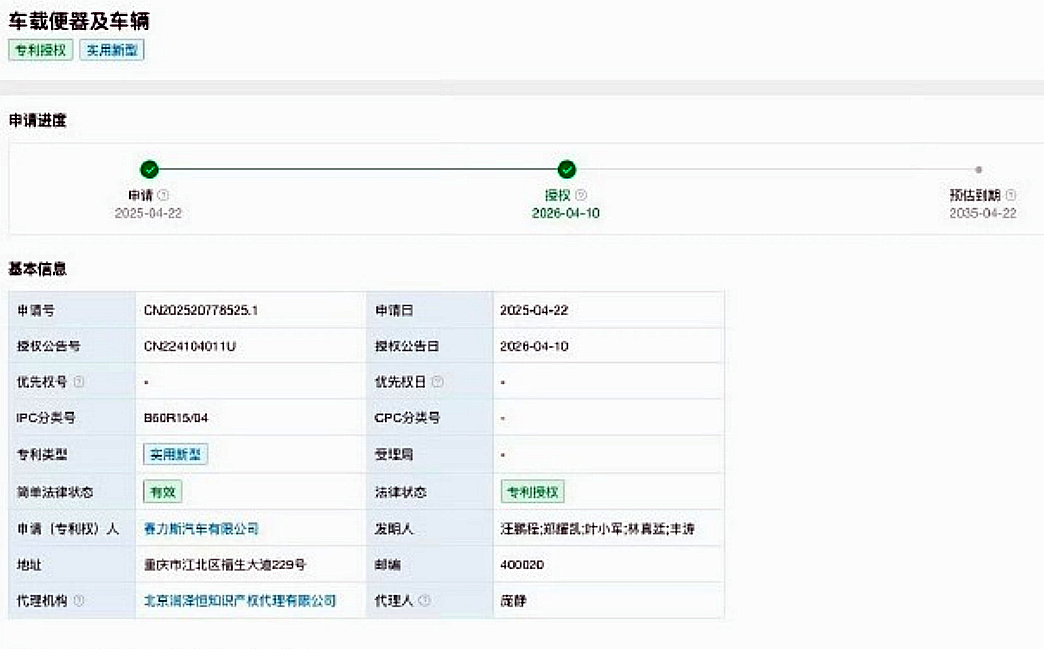
Task: Click the publication number CN224104011U
Action: (x=190, y=346)
